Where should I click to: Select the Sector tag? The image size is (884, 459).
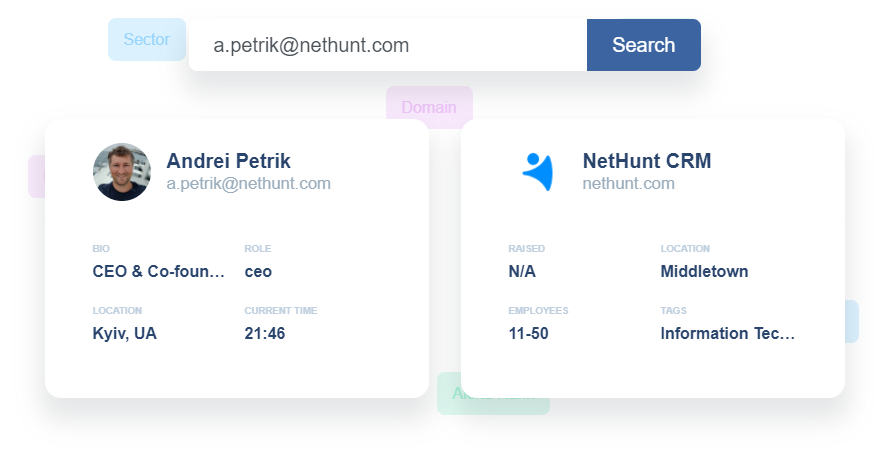pyautogui.click(x=146, y=39)
